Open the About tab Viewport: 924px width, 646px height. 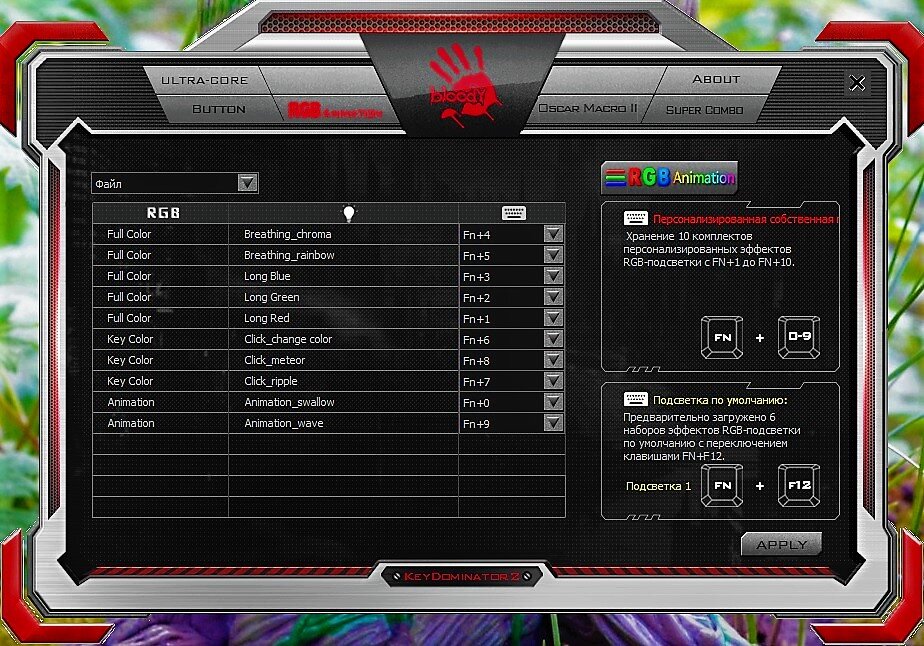click(716, 79)
